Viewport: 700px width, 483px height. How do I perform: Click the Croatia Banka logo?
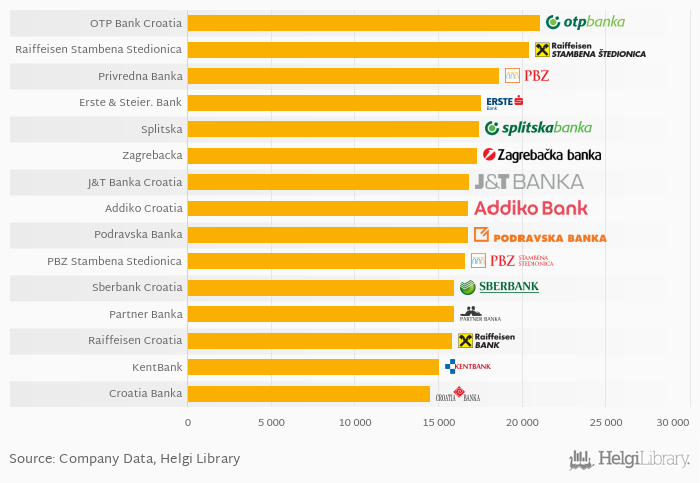458,394
